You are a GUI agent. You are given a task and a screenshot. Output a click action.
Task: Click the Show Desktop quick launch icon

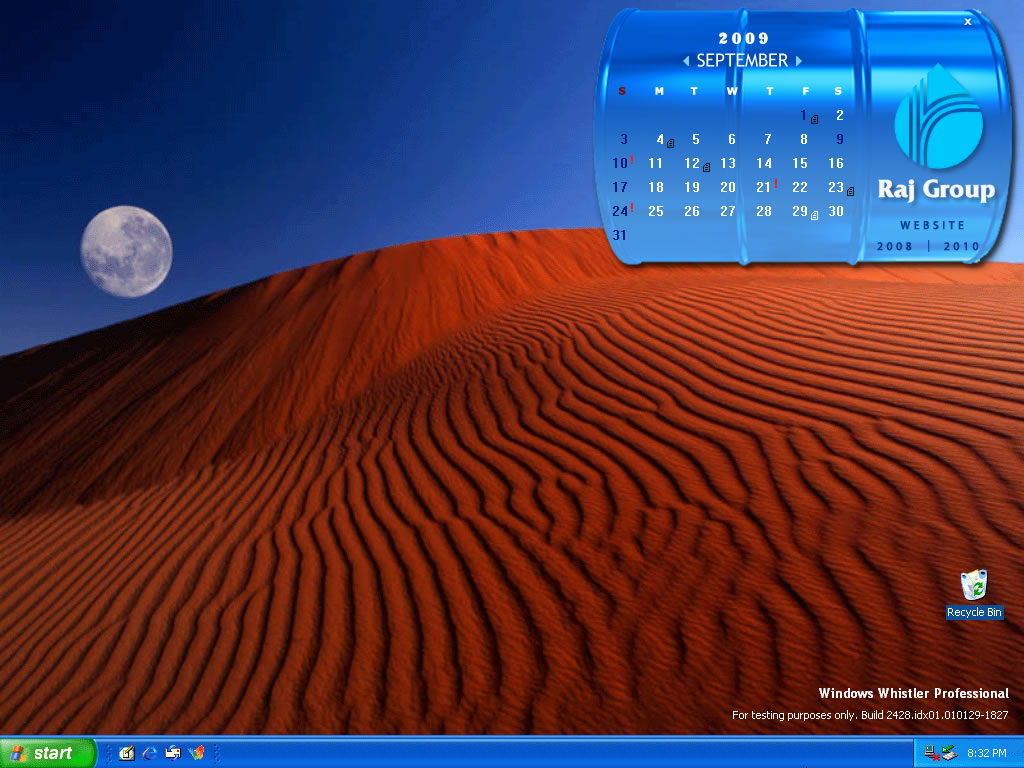tap(127, 753)
